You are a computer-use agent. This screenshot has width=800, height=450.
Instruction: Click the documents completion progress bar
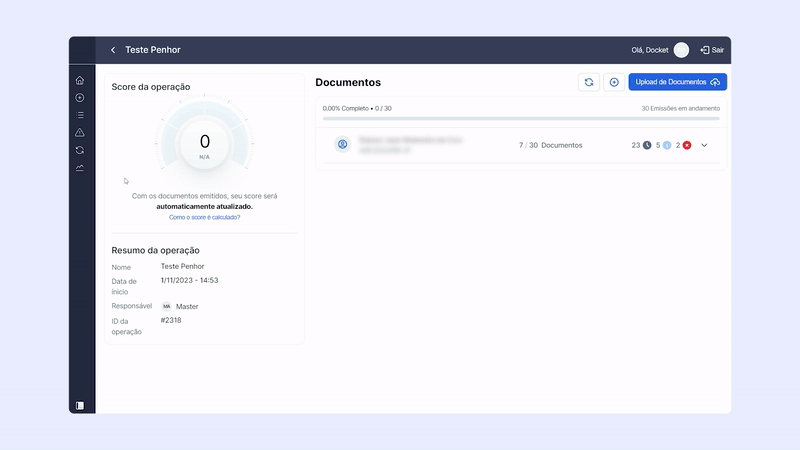click(x=521, y=118)
